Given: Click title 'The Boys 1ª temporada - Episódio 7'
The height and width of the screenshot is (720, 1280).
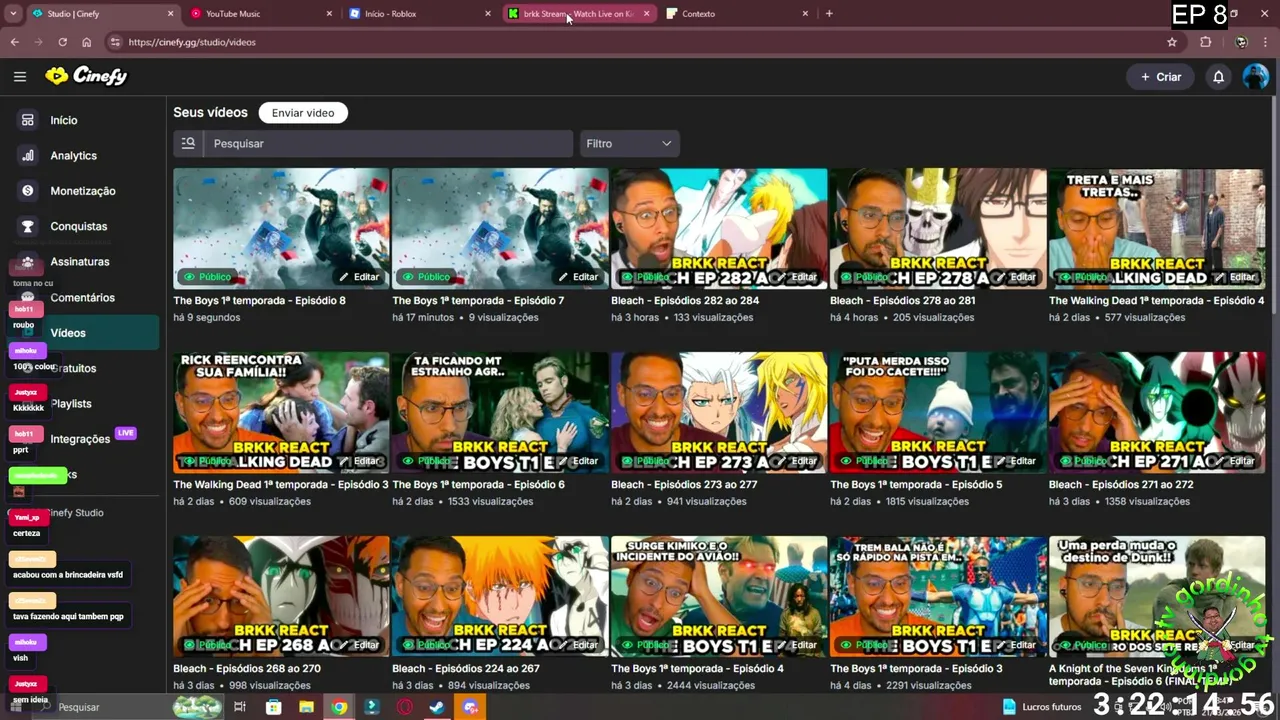Looking at the screenshot, I should coord(478,300).
